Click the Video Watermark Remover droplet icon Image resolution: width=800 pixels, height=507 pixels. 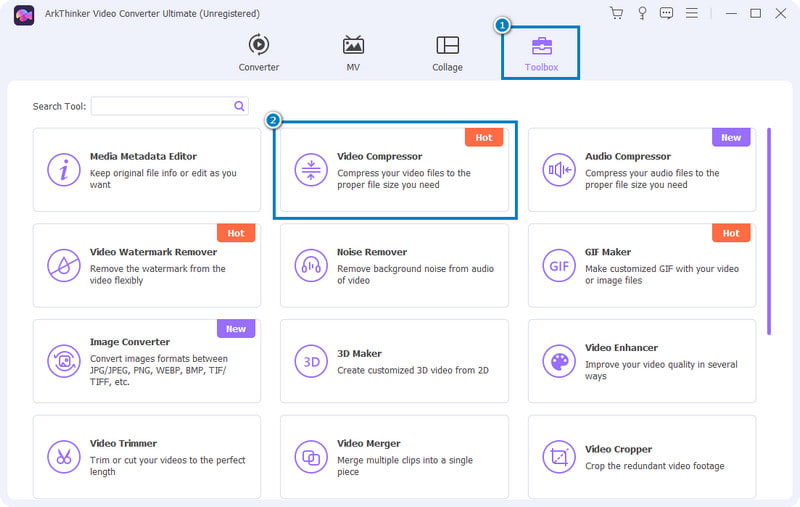coord(64,266)
